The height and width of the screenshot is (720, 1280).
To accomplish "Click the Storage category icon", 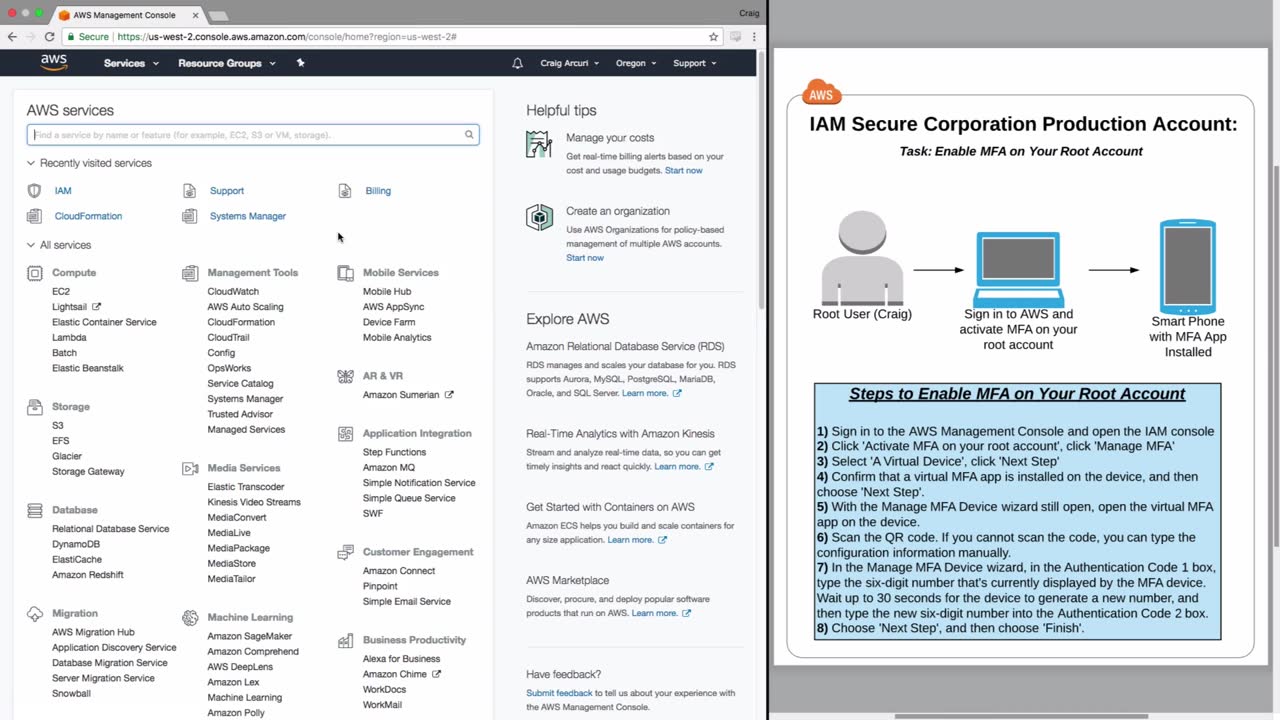I will coord(35,407).
